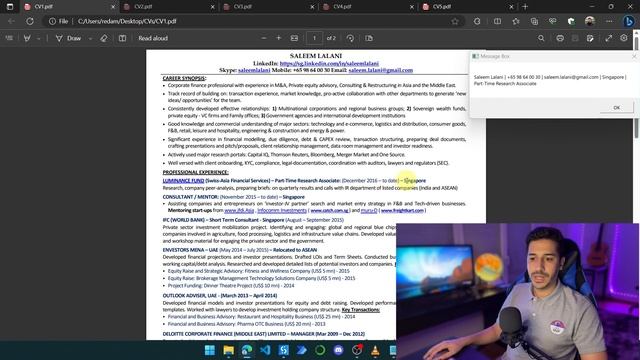
Task: Open the Bing Copilot sidebar
Action: pyautogui.click(x=629, y=21)
